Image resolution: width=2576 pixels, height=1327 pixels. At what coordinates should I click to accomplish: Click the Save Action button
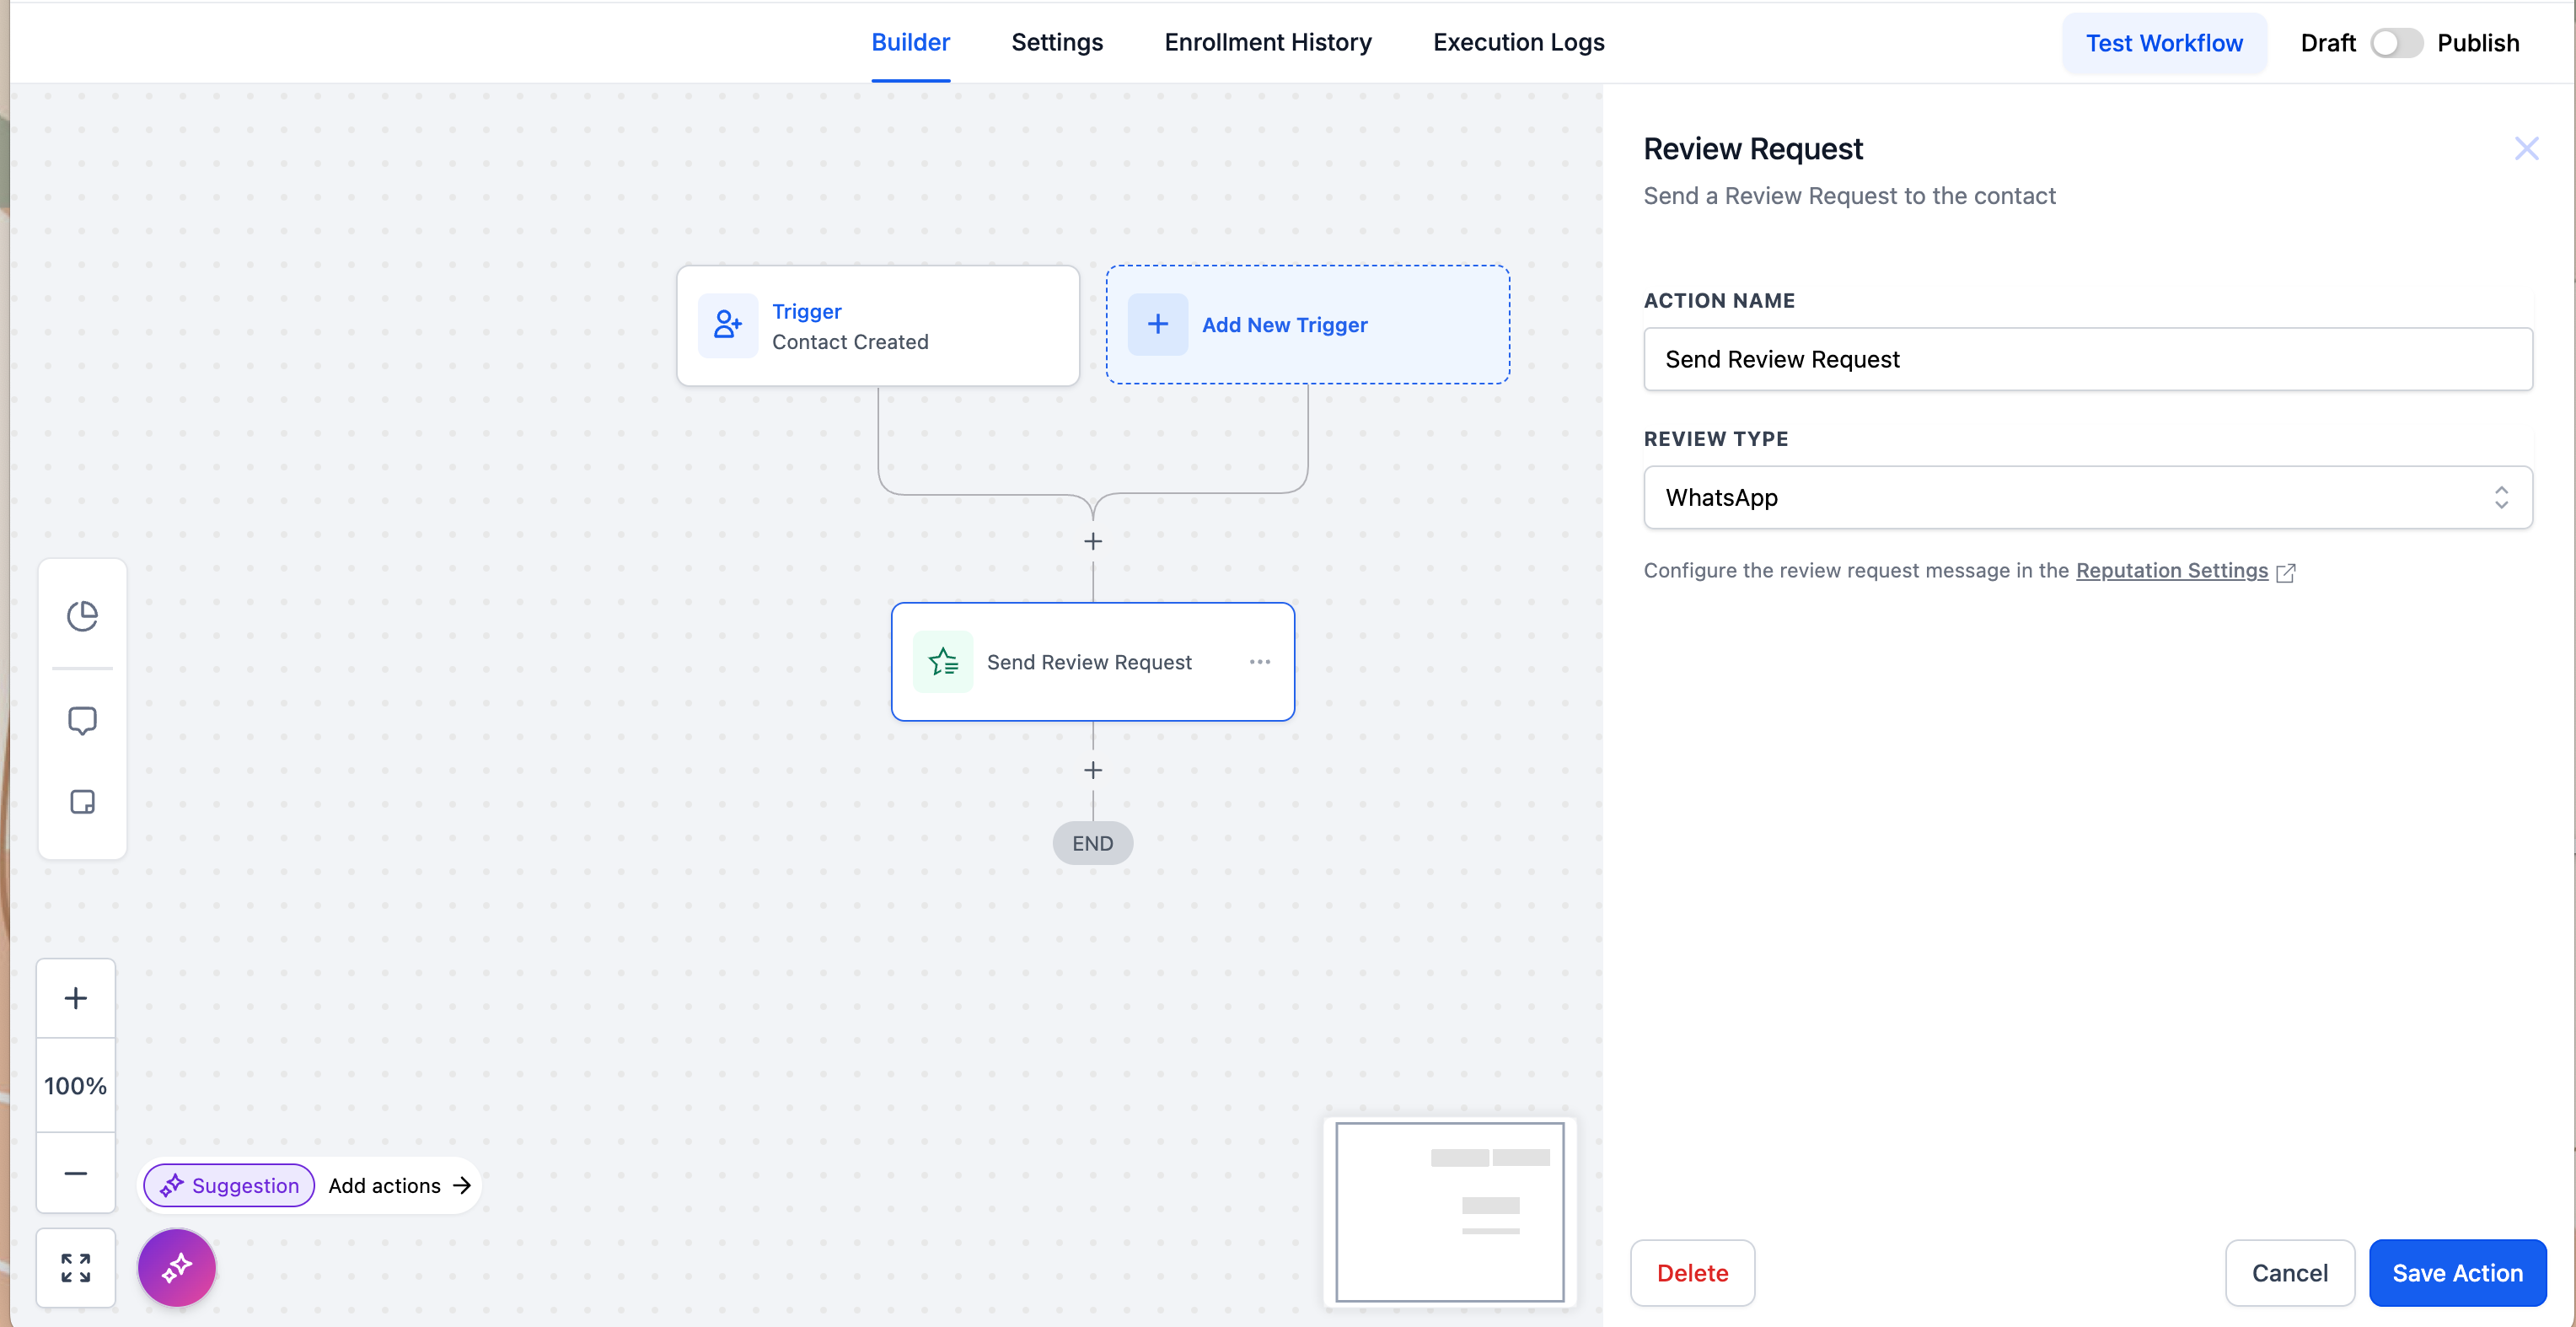point(2456,1272)
